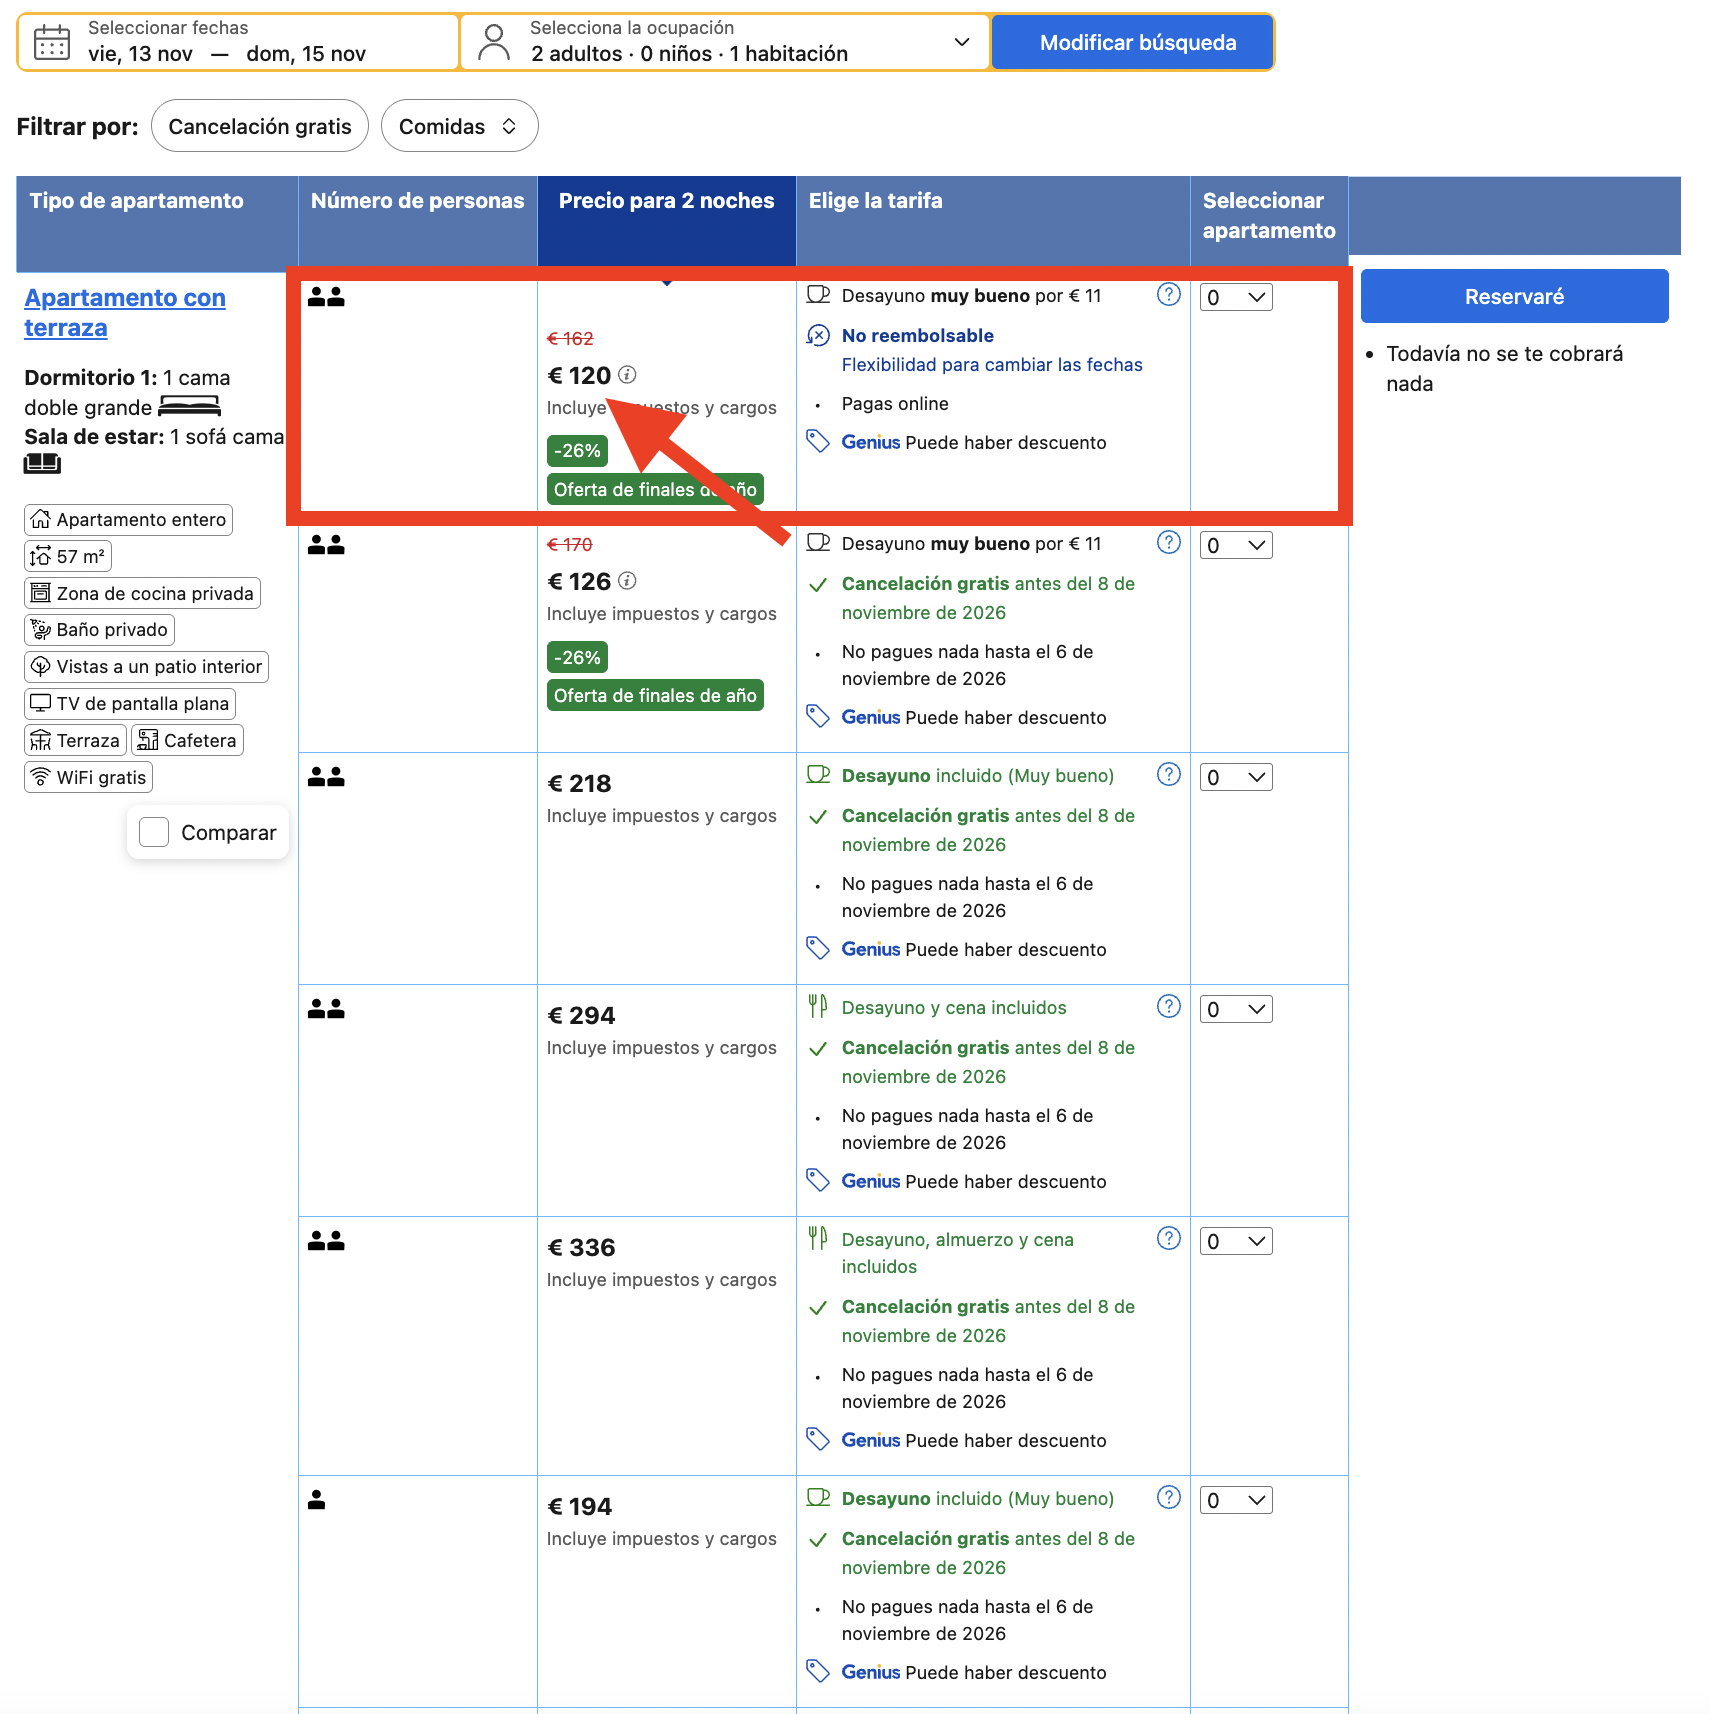This screenshot has width=1710, height=1714.
Task: Click the Terraza amenity icon
Action: [x=40, y=740]
